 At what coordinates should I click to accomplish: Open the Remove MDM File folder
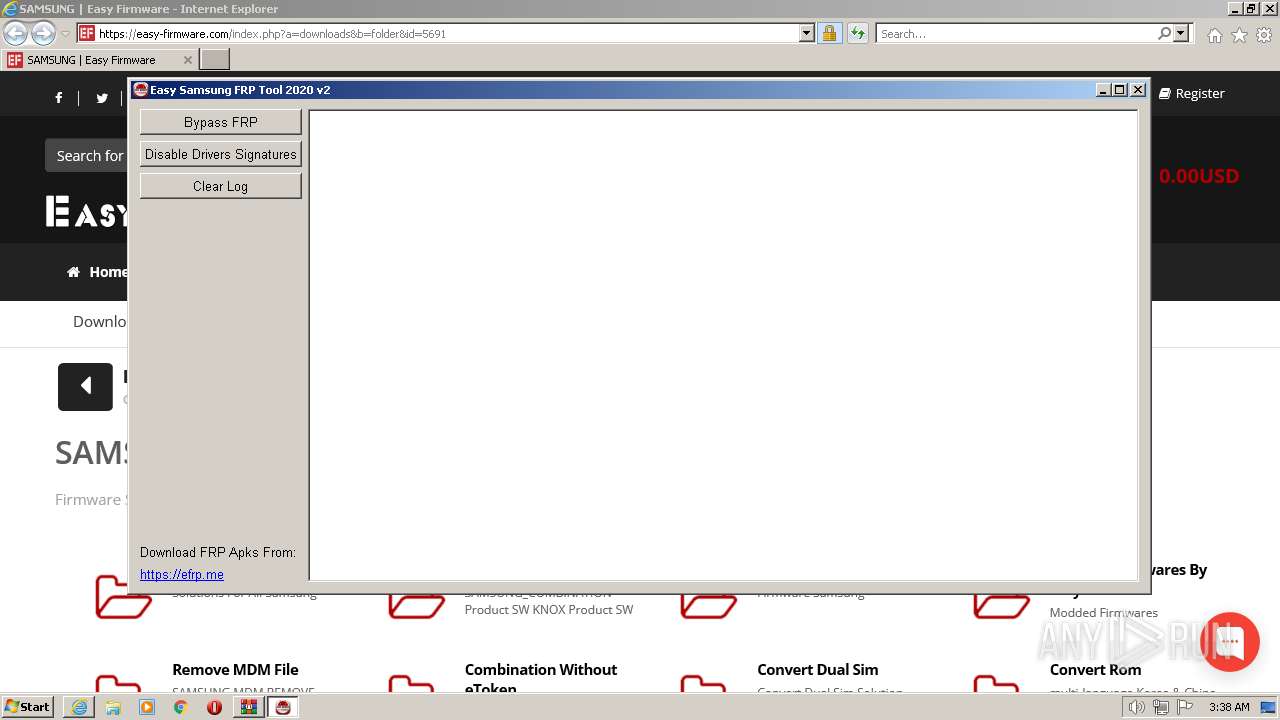point(235,669)
